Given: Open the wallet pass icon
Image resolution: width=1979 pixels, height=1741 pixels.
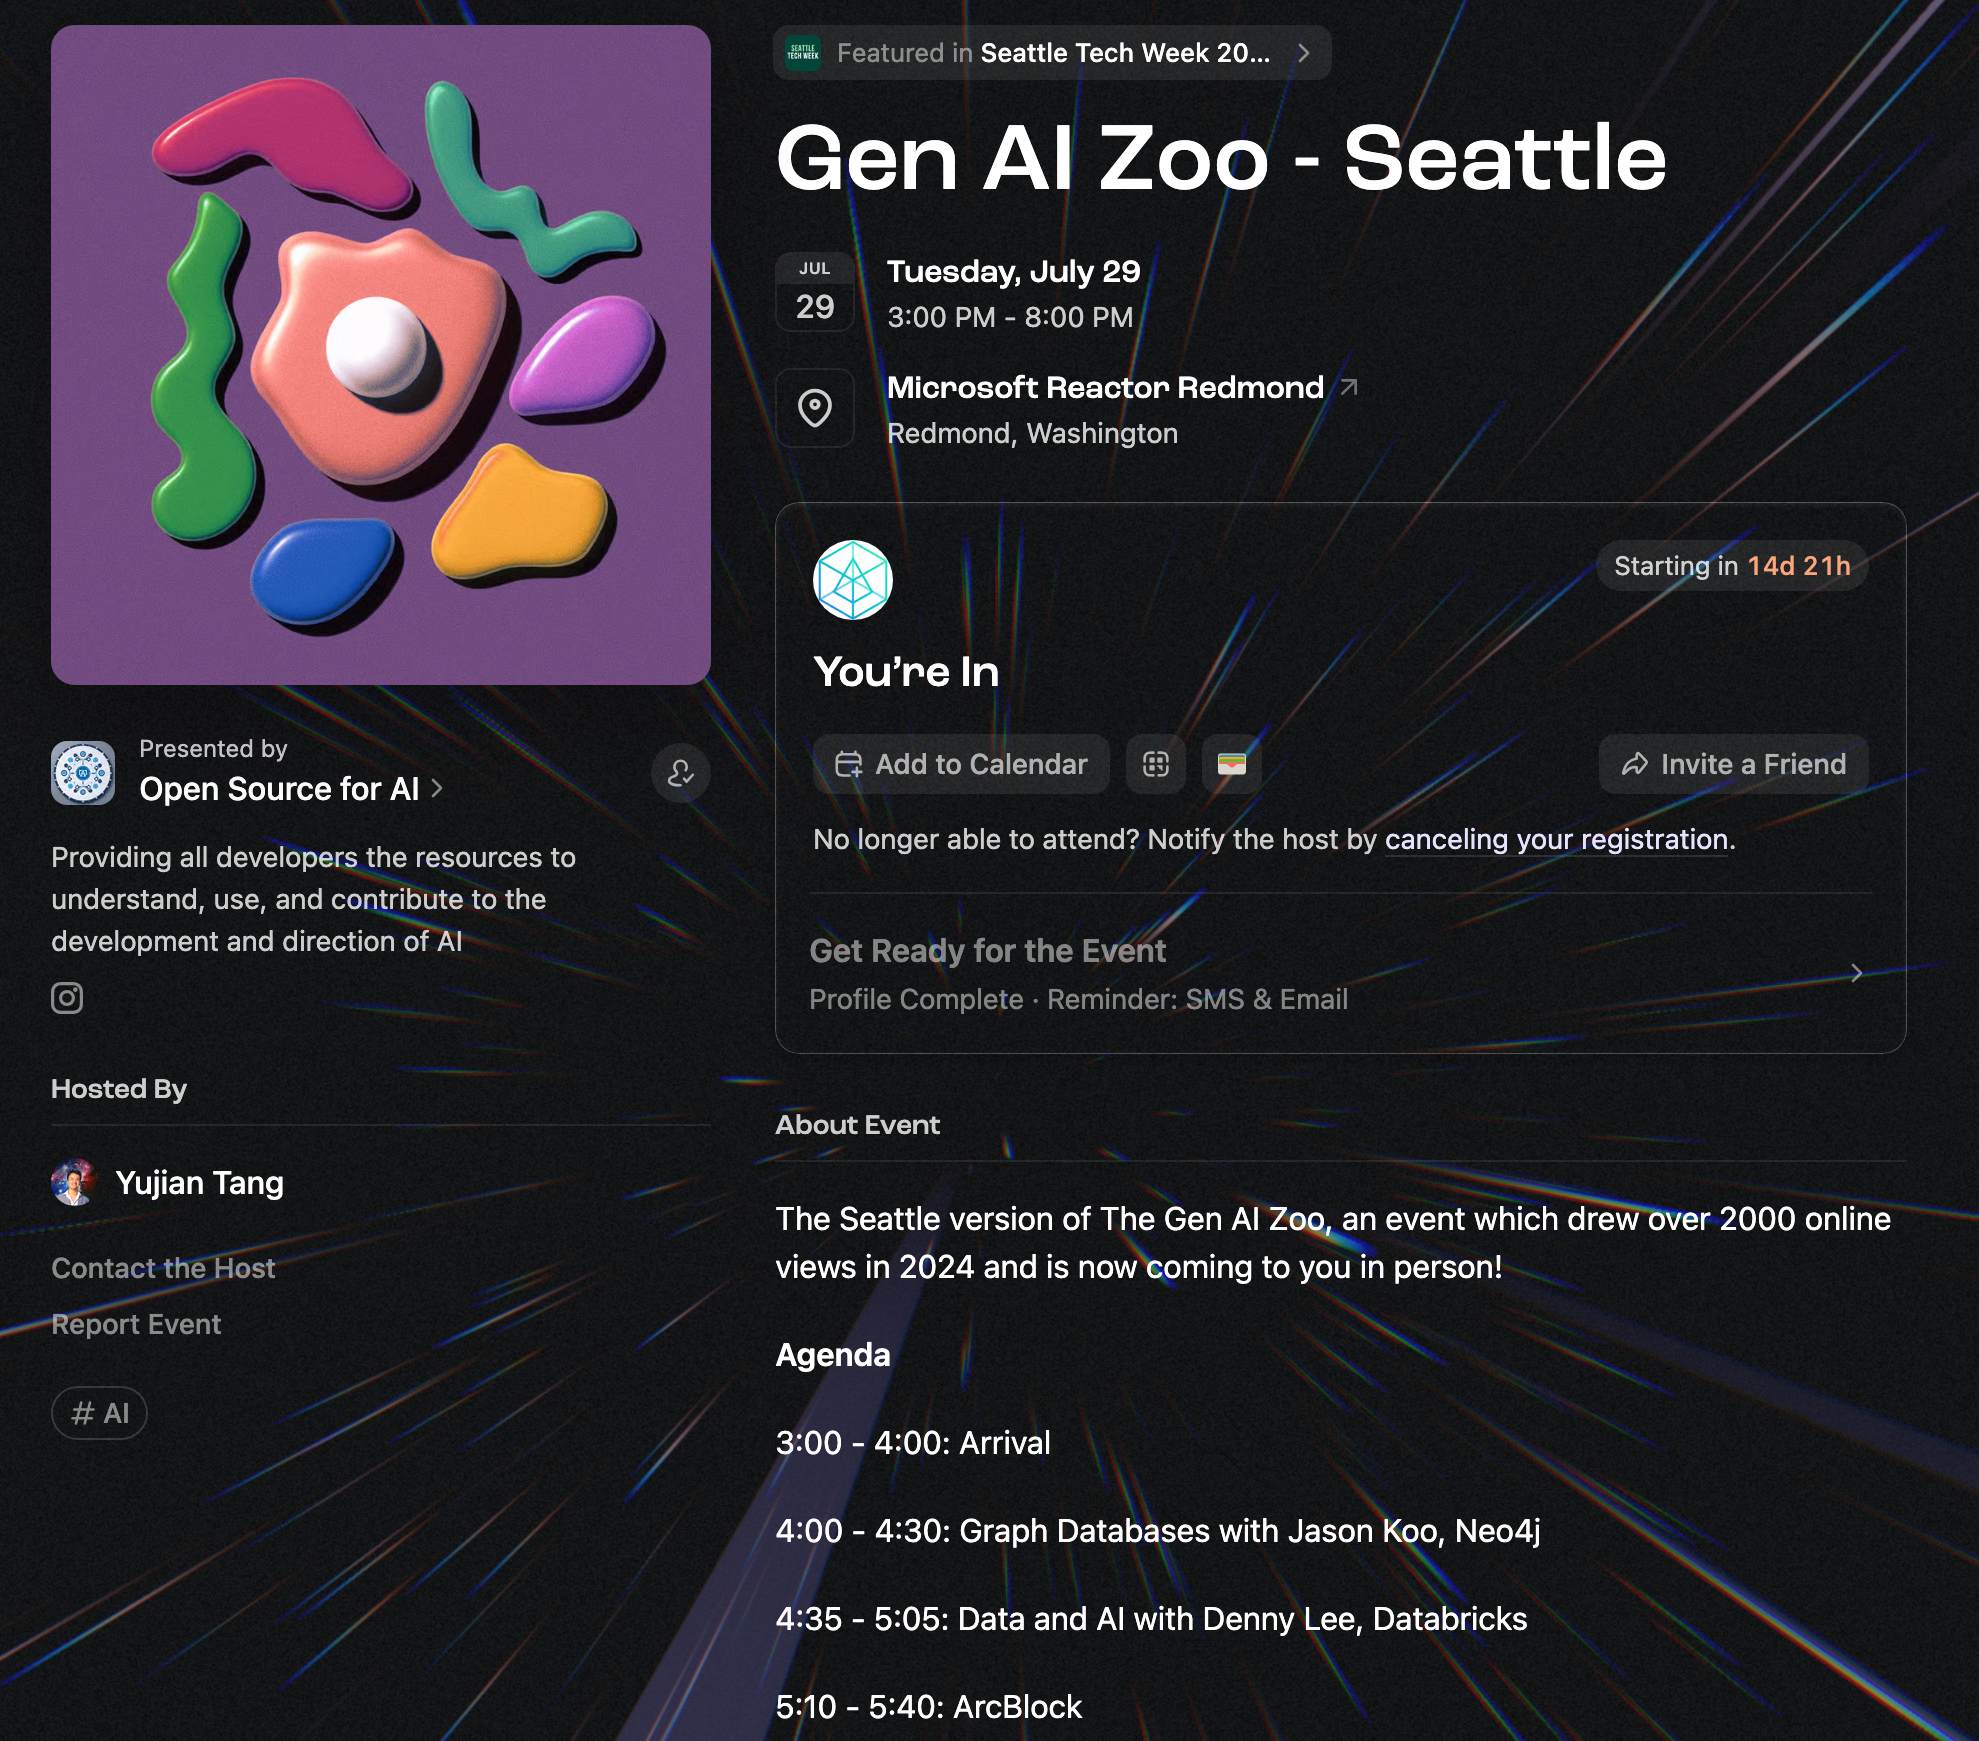Looking at the screenshot, I should pos(1231,764).
